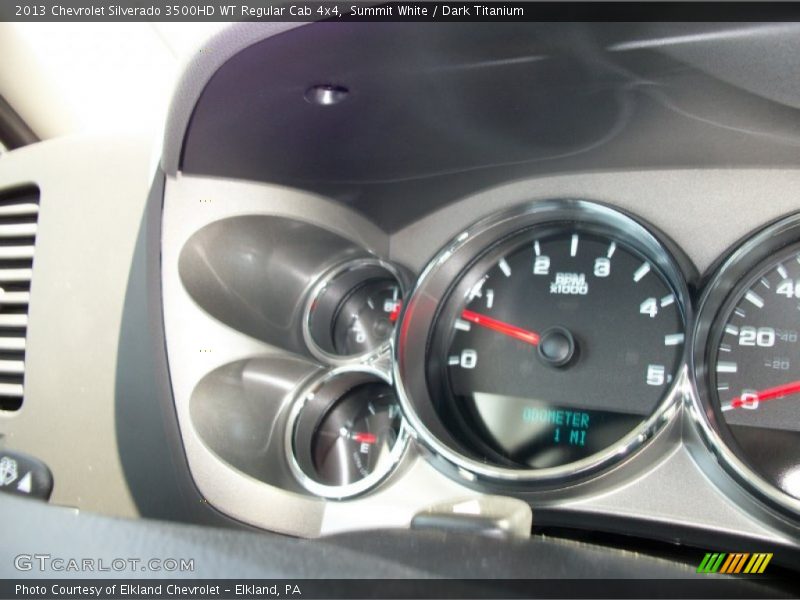Click the dashboard air vent slats
The width and height of the screenshot is (800, 600).
(18, 298)
